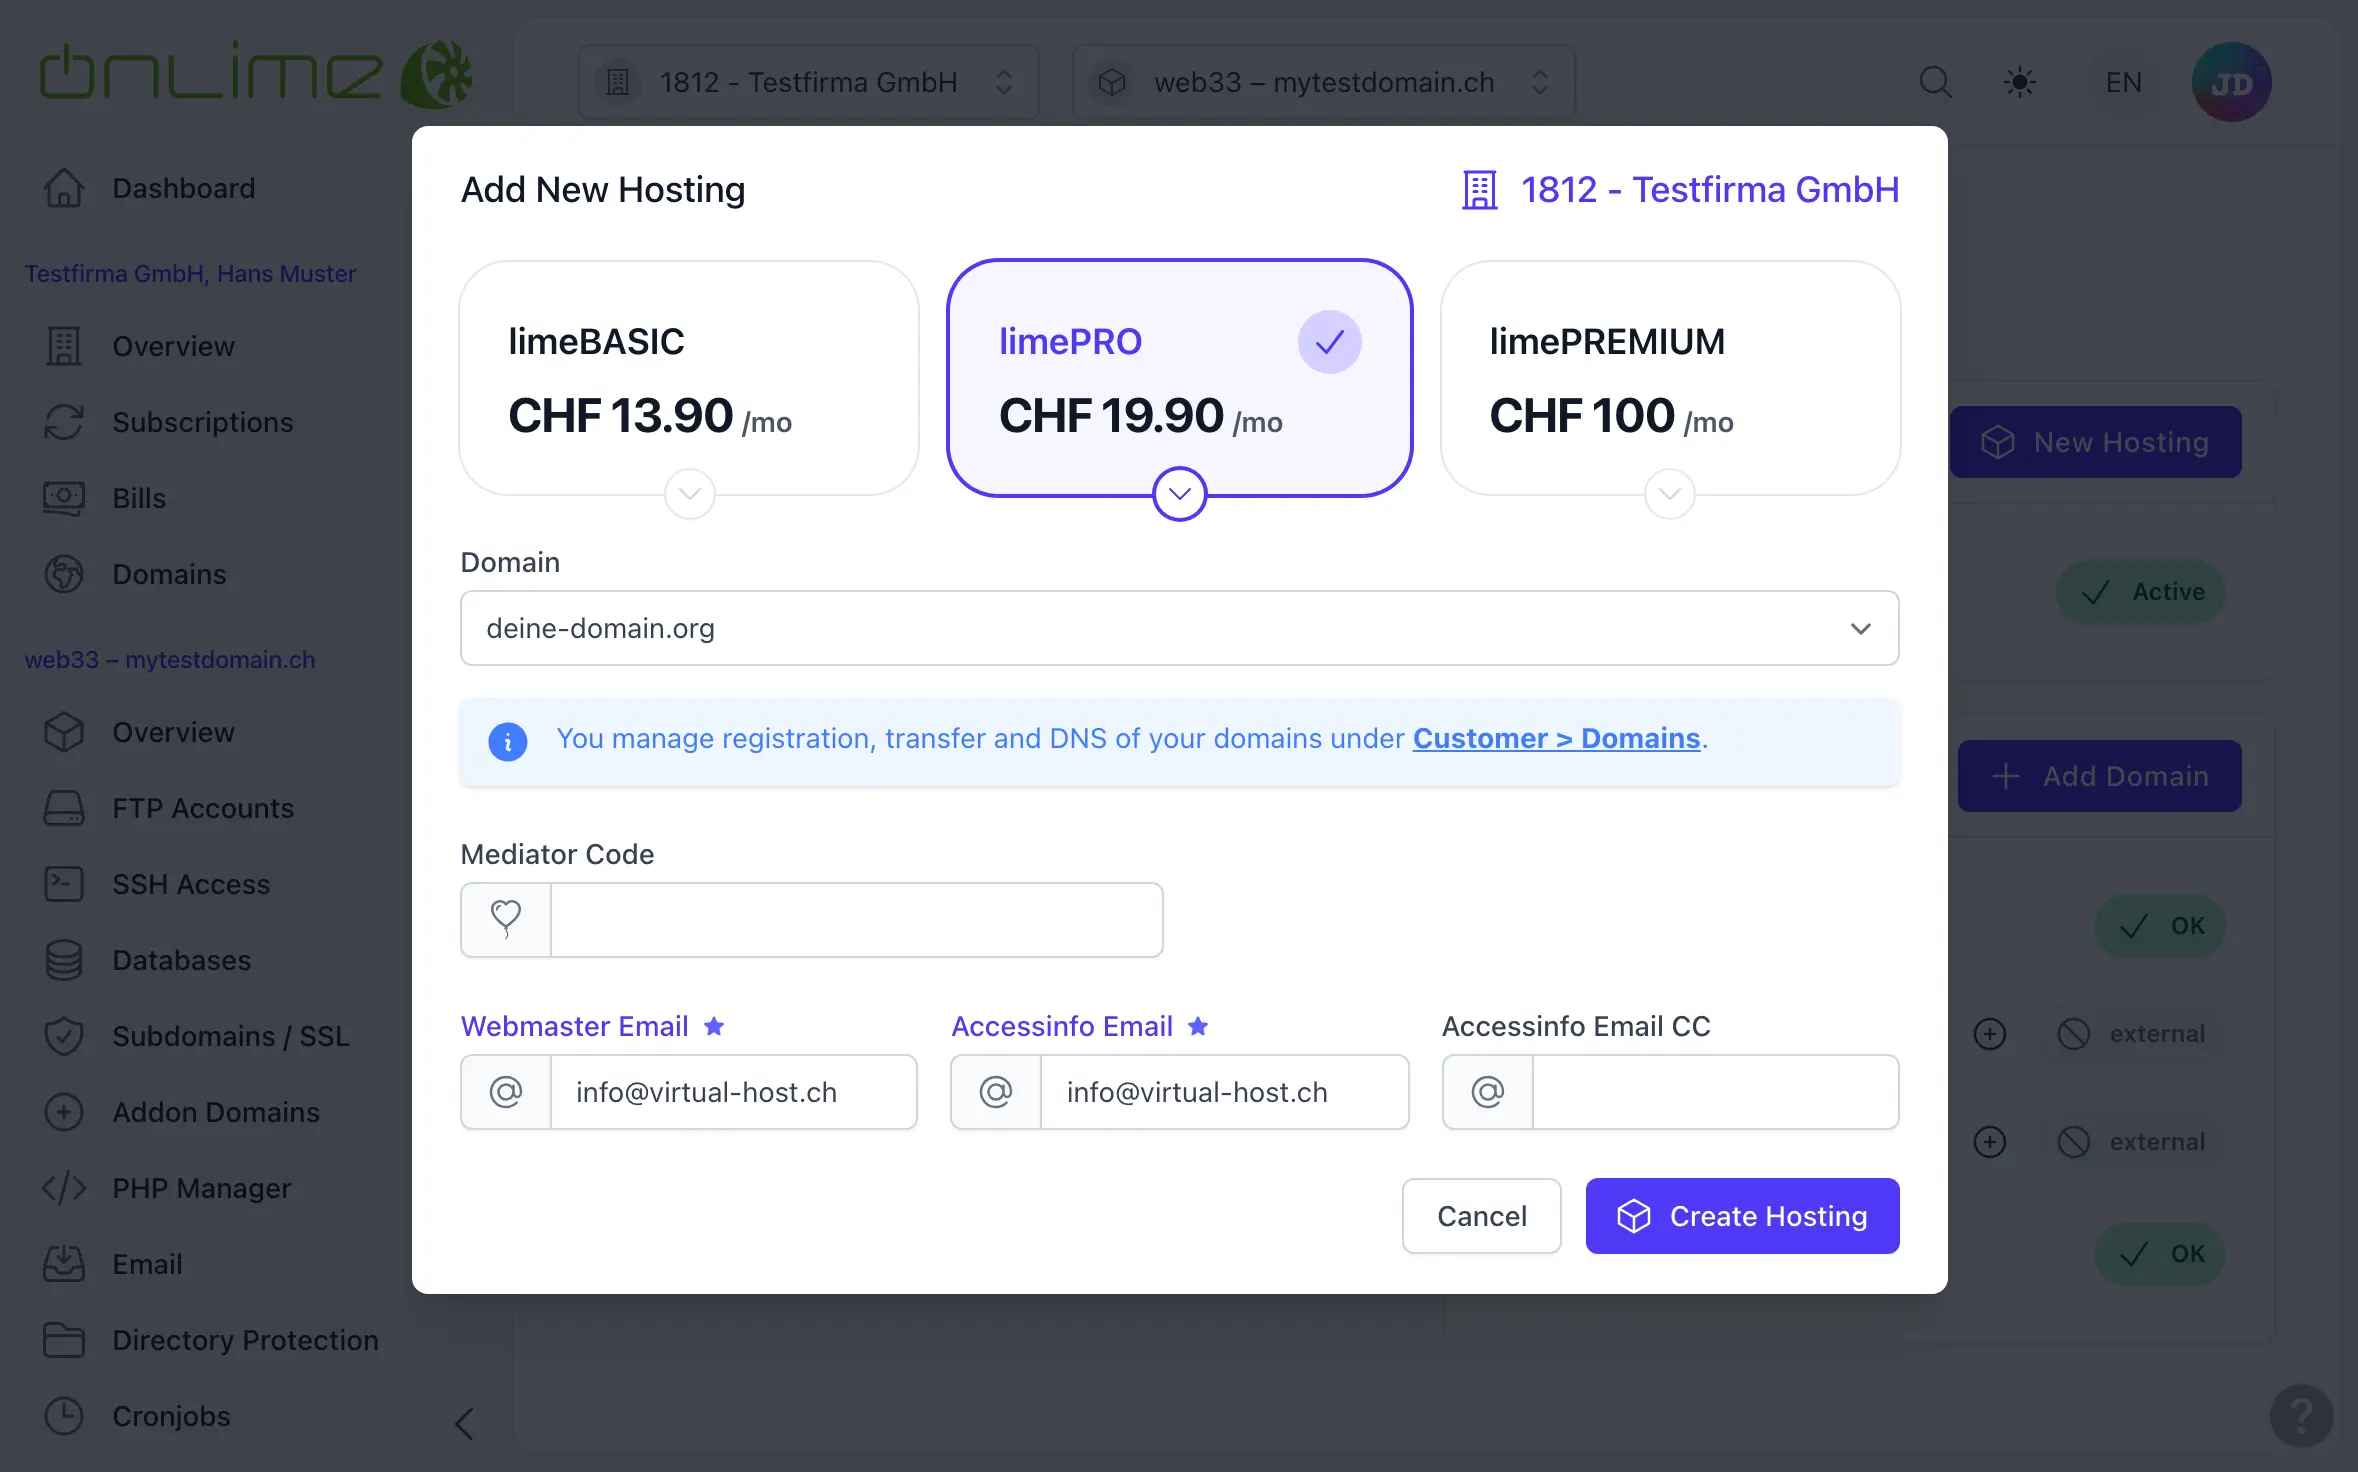The height and width of the screenshot is (1472, 2358).
Task: Select the limePRO plan card
Action: click(1179, 378)
